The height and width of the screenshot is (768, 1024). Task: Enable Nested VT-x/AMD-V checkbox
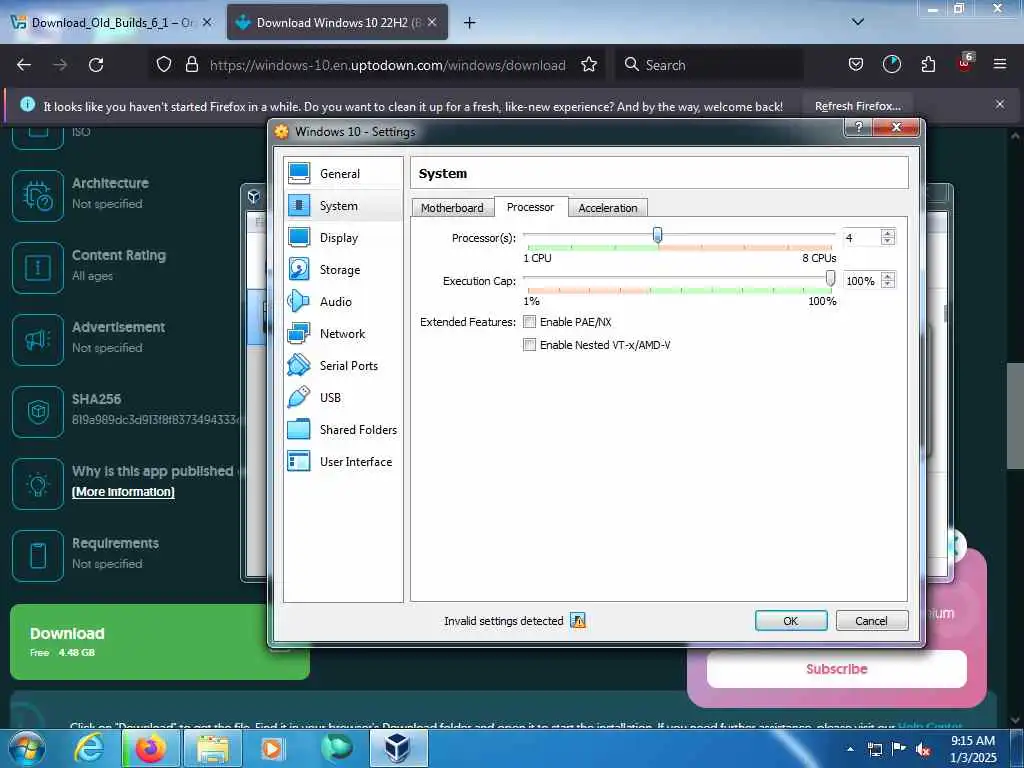click(x=530, y=345)
